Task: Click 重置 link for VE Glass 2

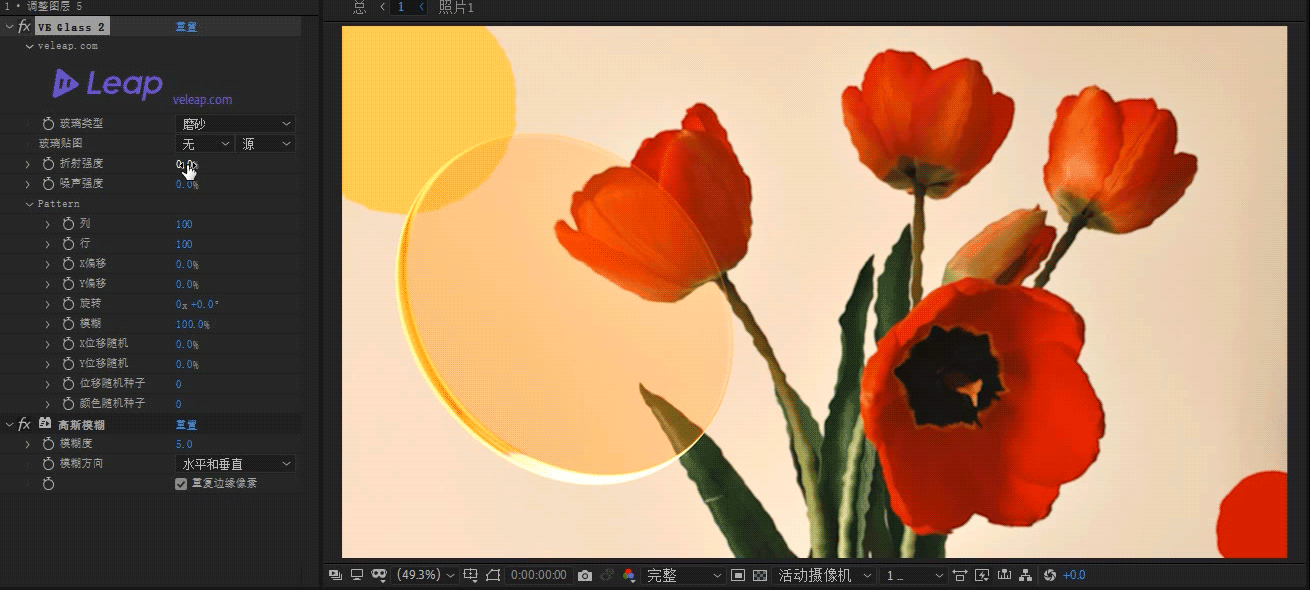Action: point(186,27)
